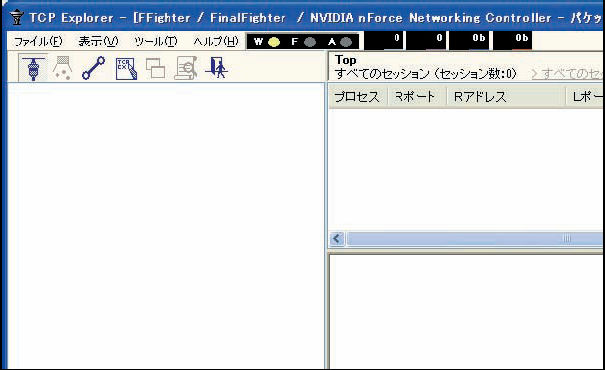Open the TCP EX document icon
605x370 pixels.
126,69
